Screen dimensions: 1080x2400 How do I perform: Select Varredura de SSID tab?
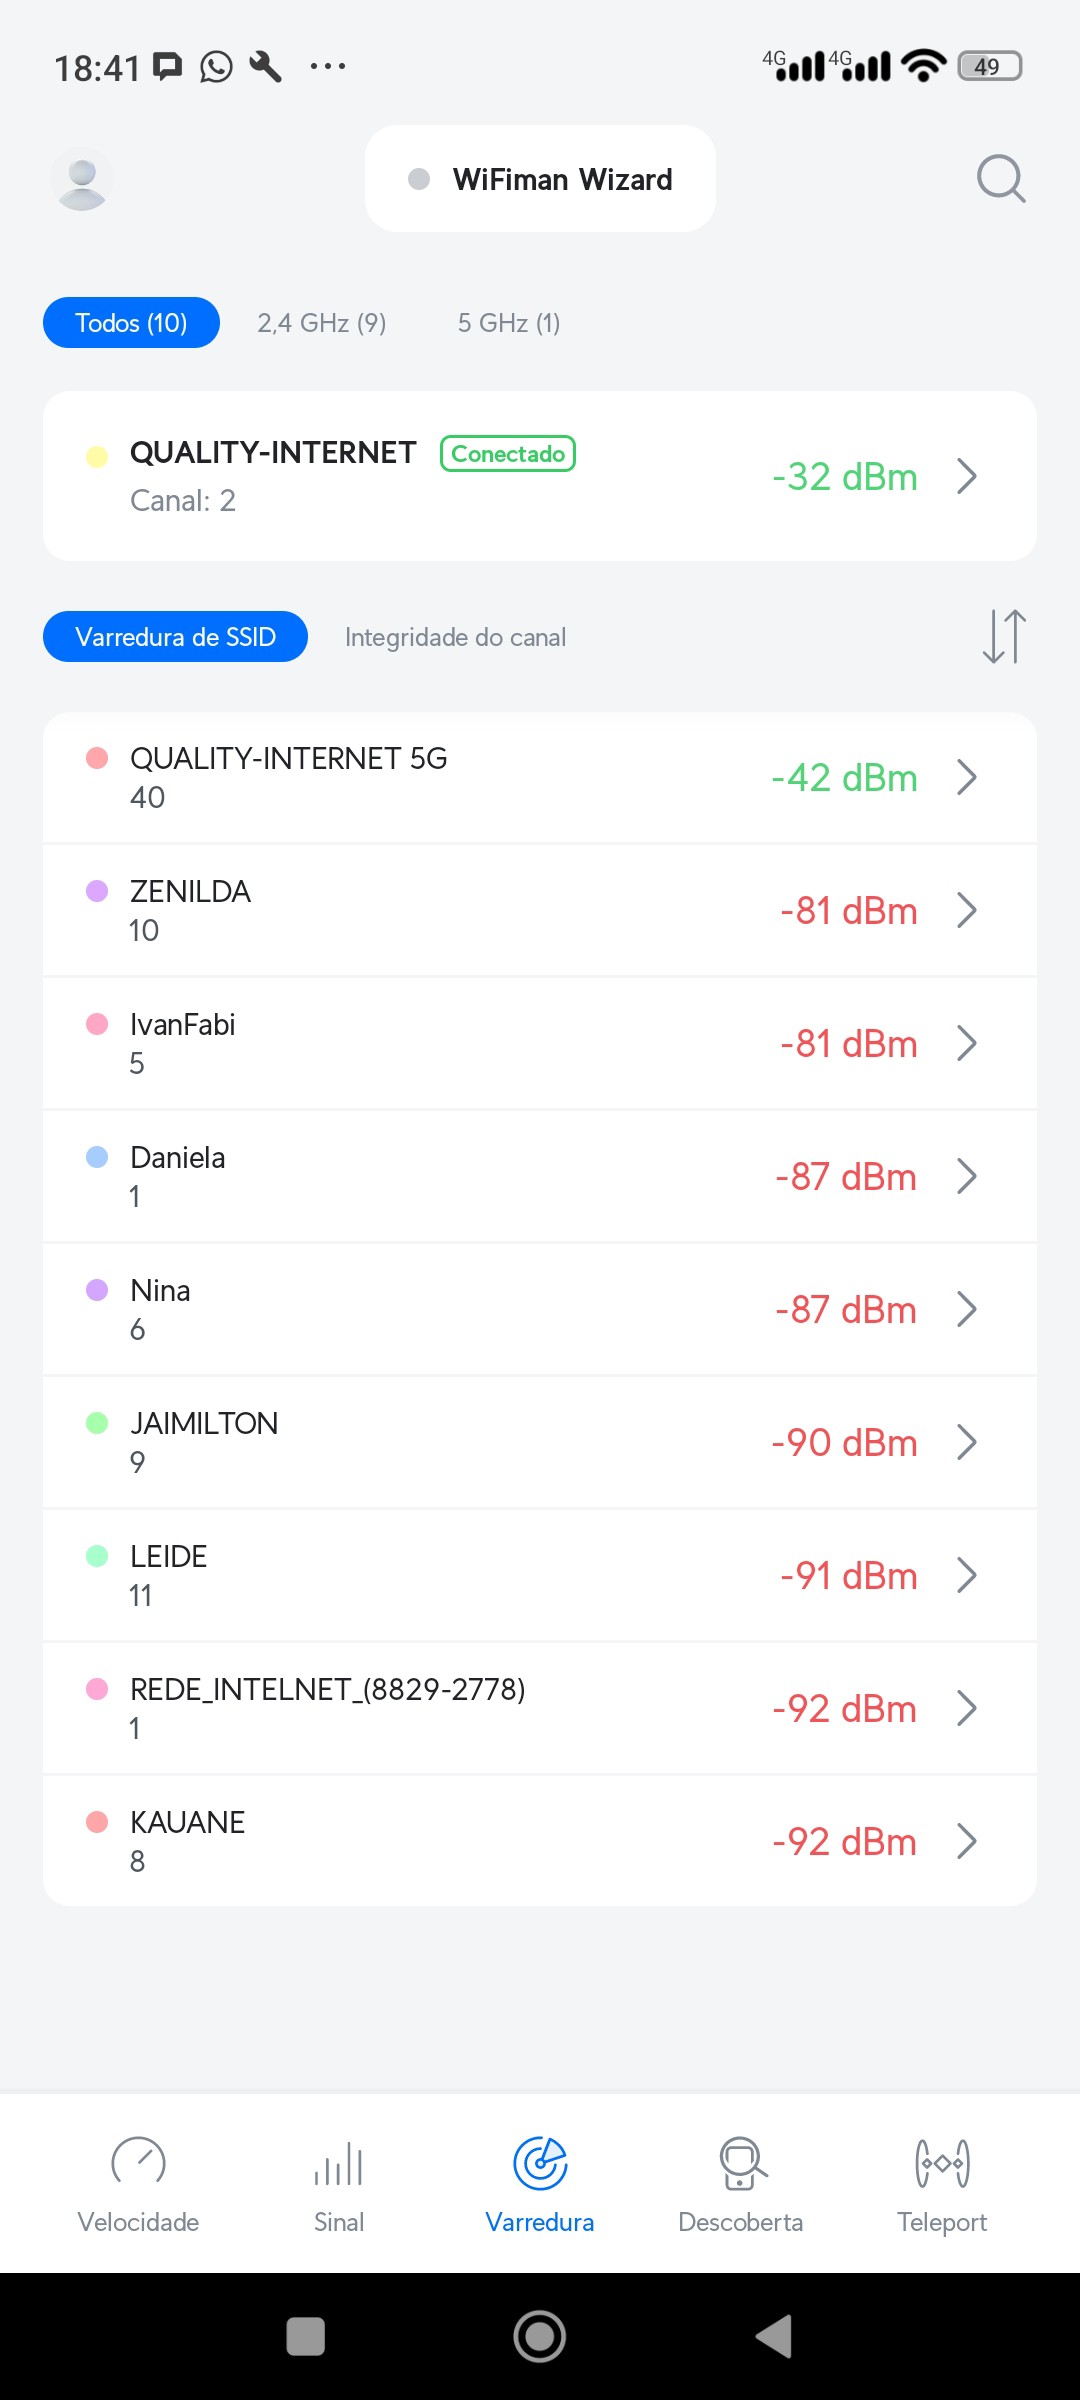pyautogui.click(x=175, y=637)
